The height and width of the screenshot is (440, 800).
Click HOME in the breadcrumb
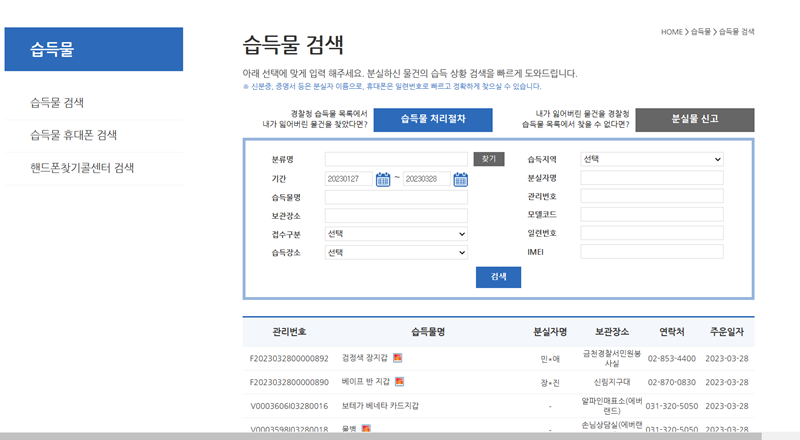tap(671, 32)
